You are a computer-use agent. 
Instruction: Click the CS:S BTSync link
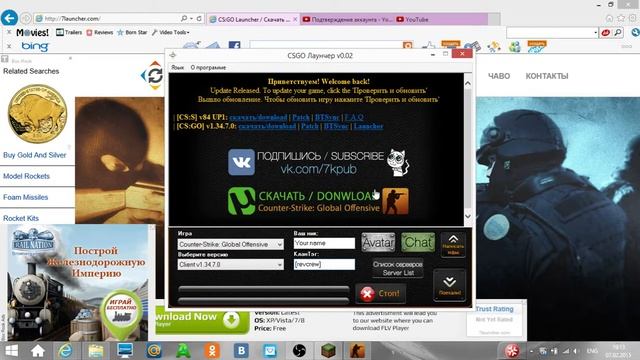tap(327, 118)
